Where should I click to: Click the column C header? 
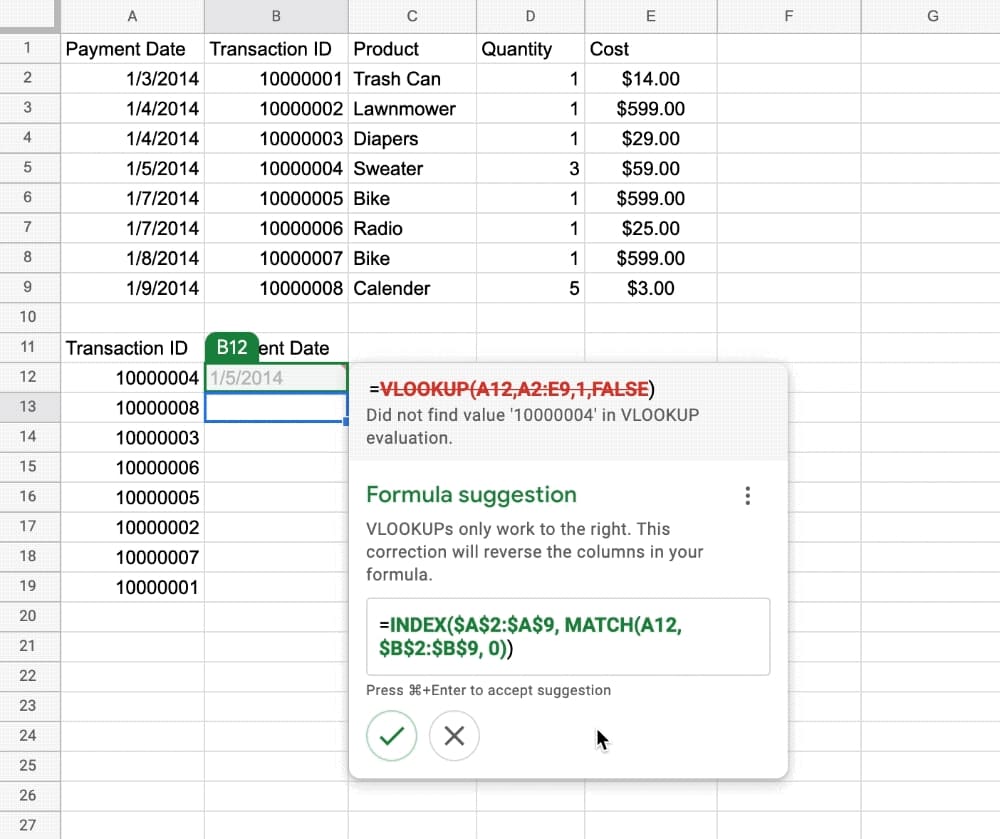coord(412,15)
